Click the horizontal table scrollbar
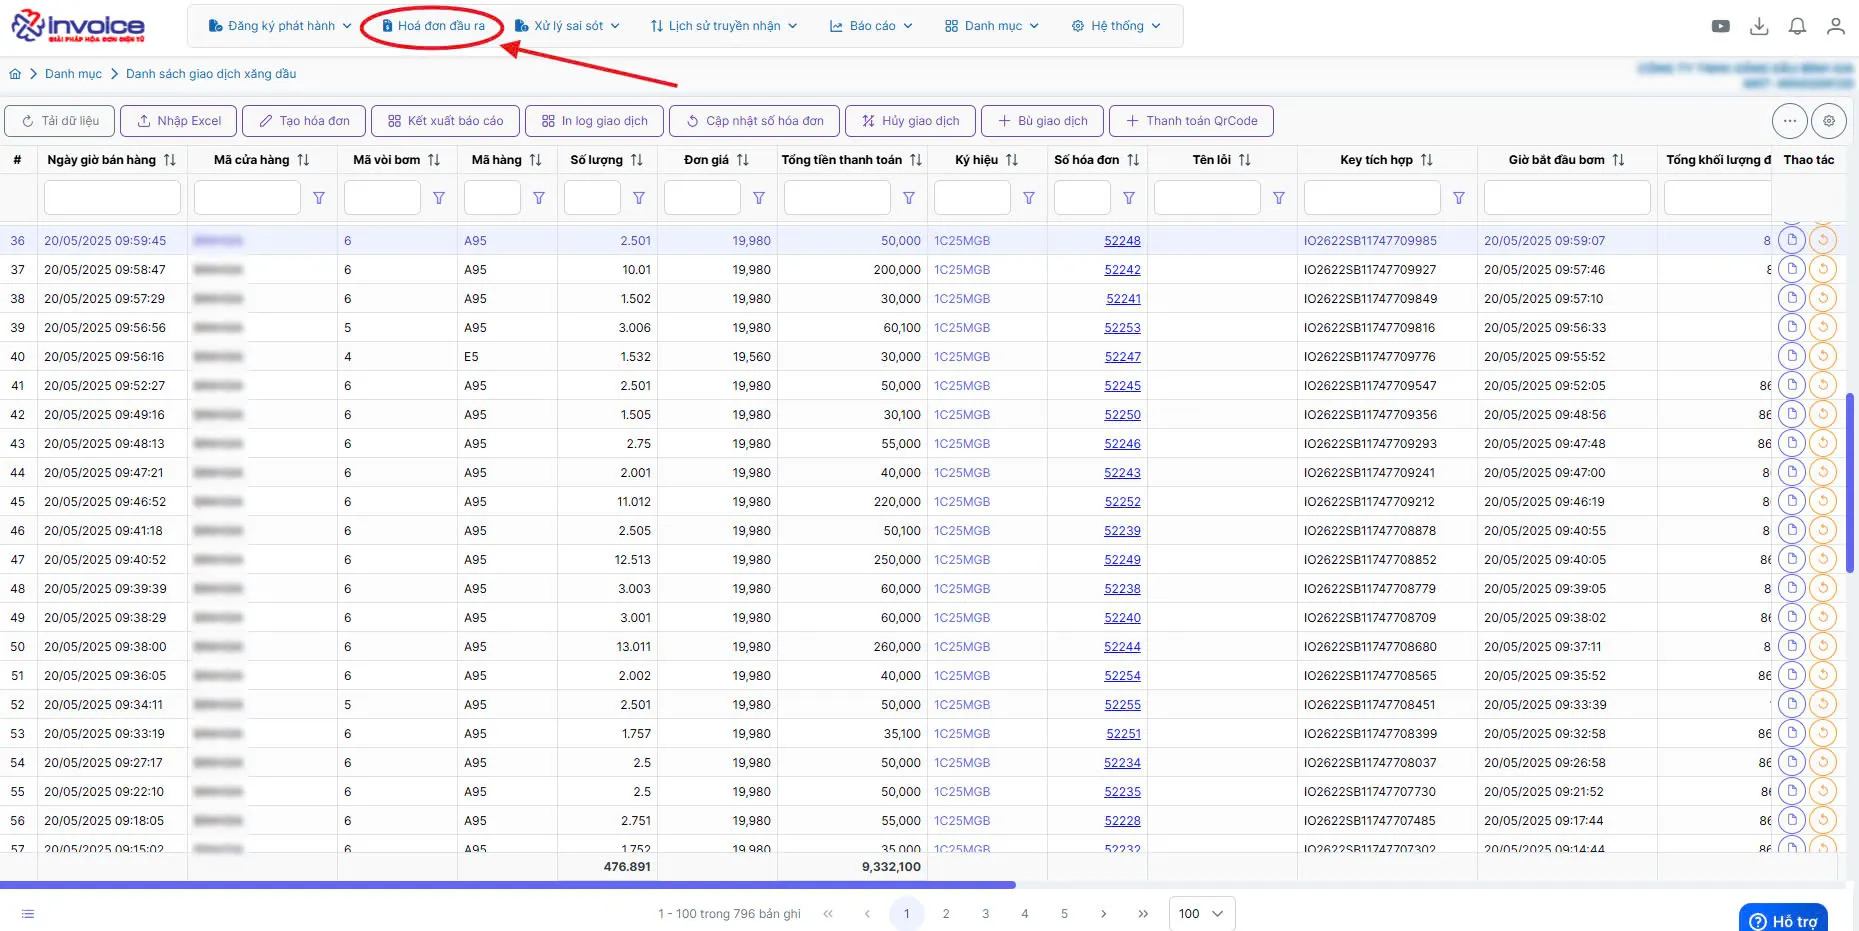This screenshot has height=931, width=1859. point(508,885)
